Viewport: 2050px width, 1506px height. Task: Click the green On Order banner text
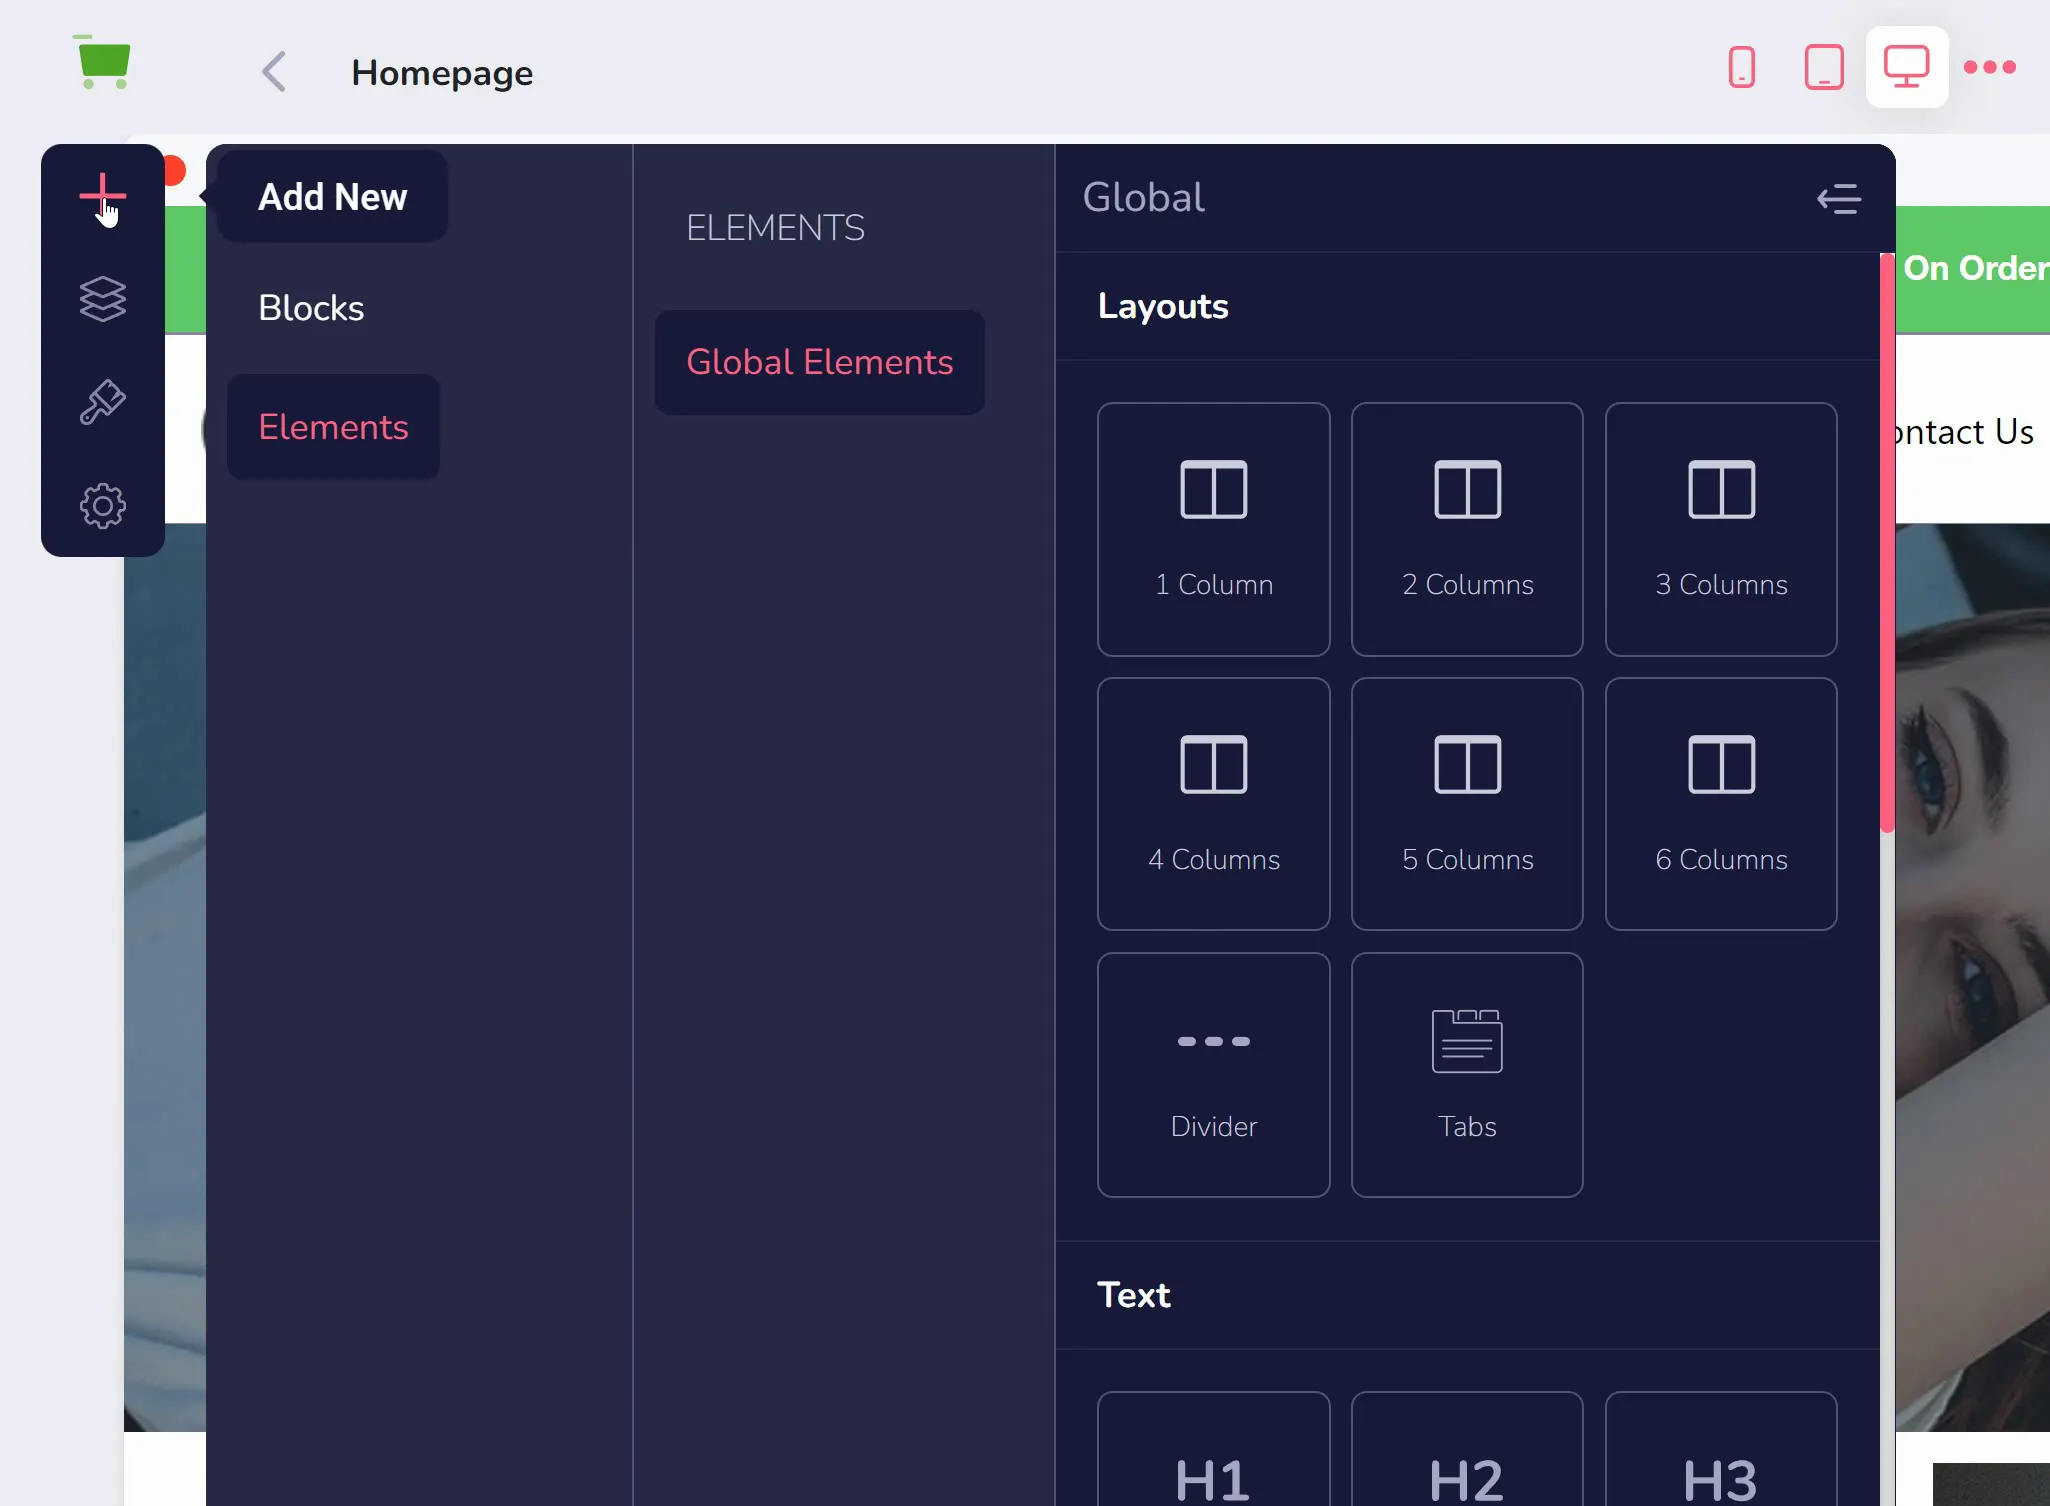[x=1976, y=268]
